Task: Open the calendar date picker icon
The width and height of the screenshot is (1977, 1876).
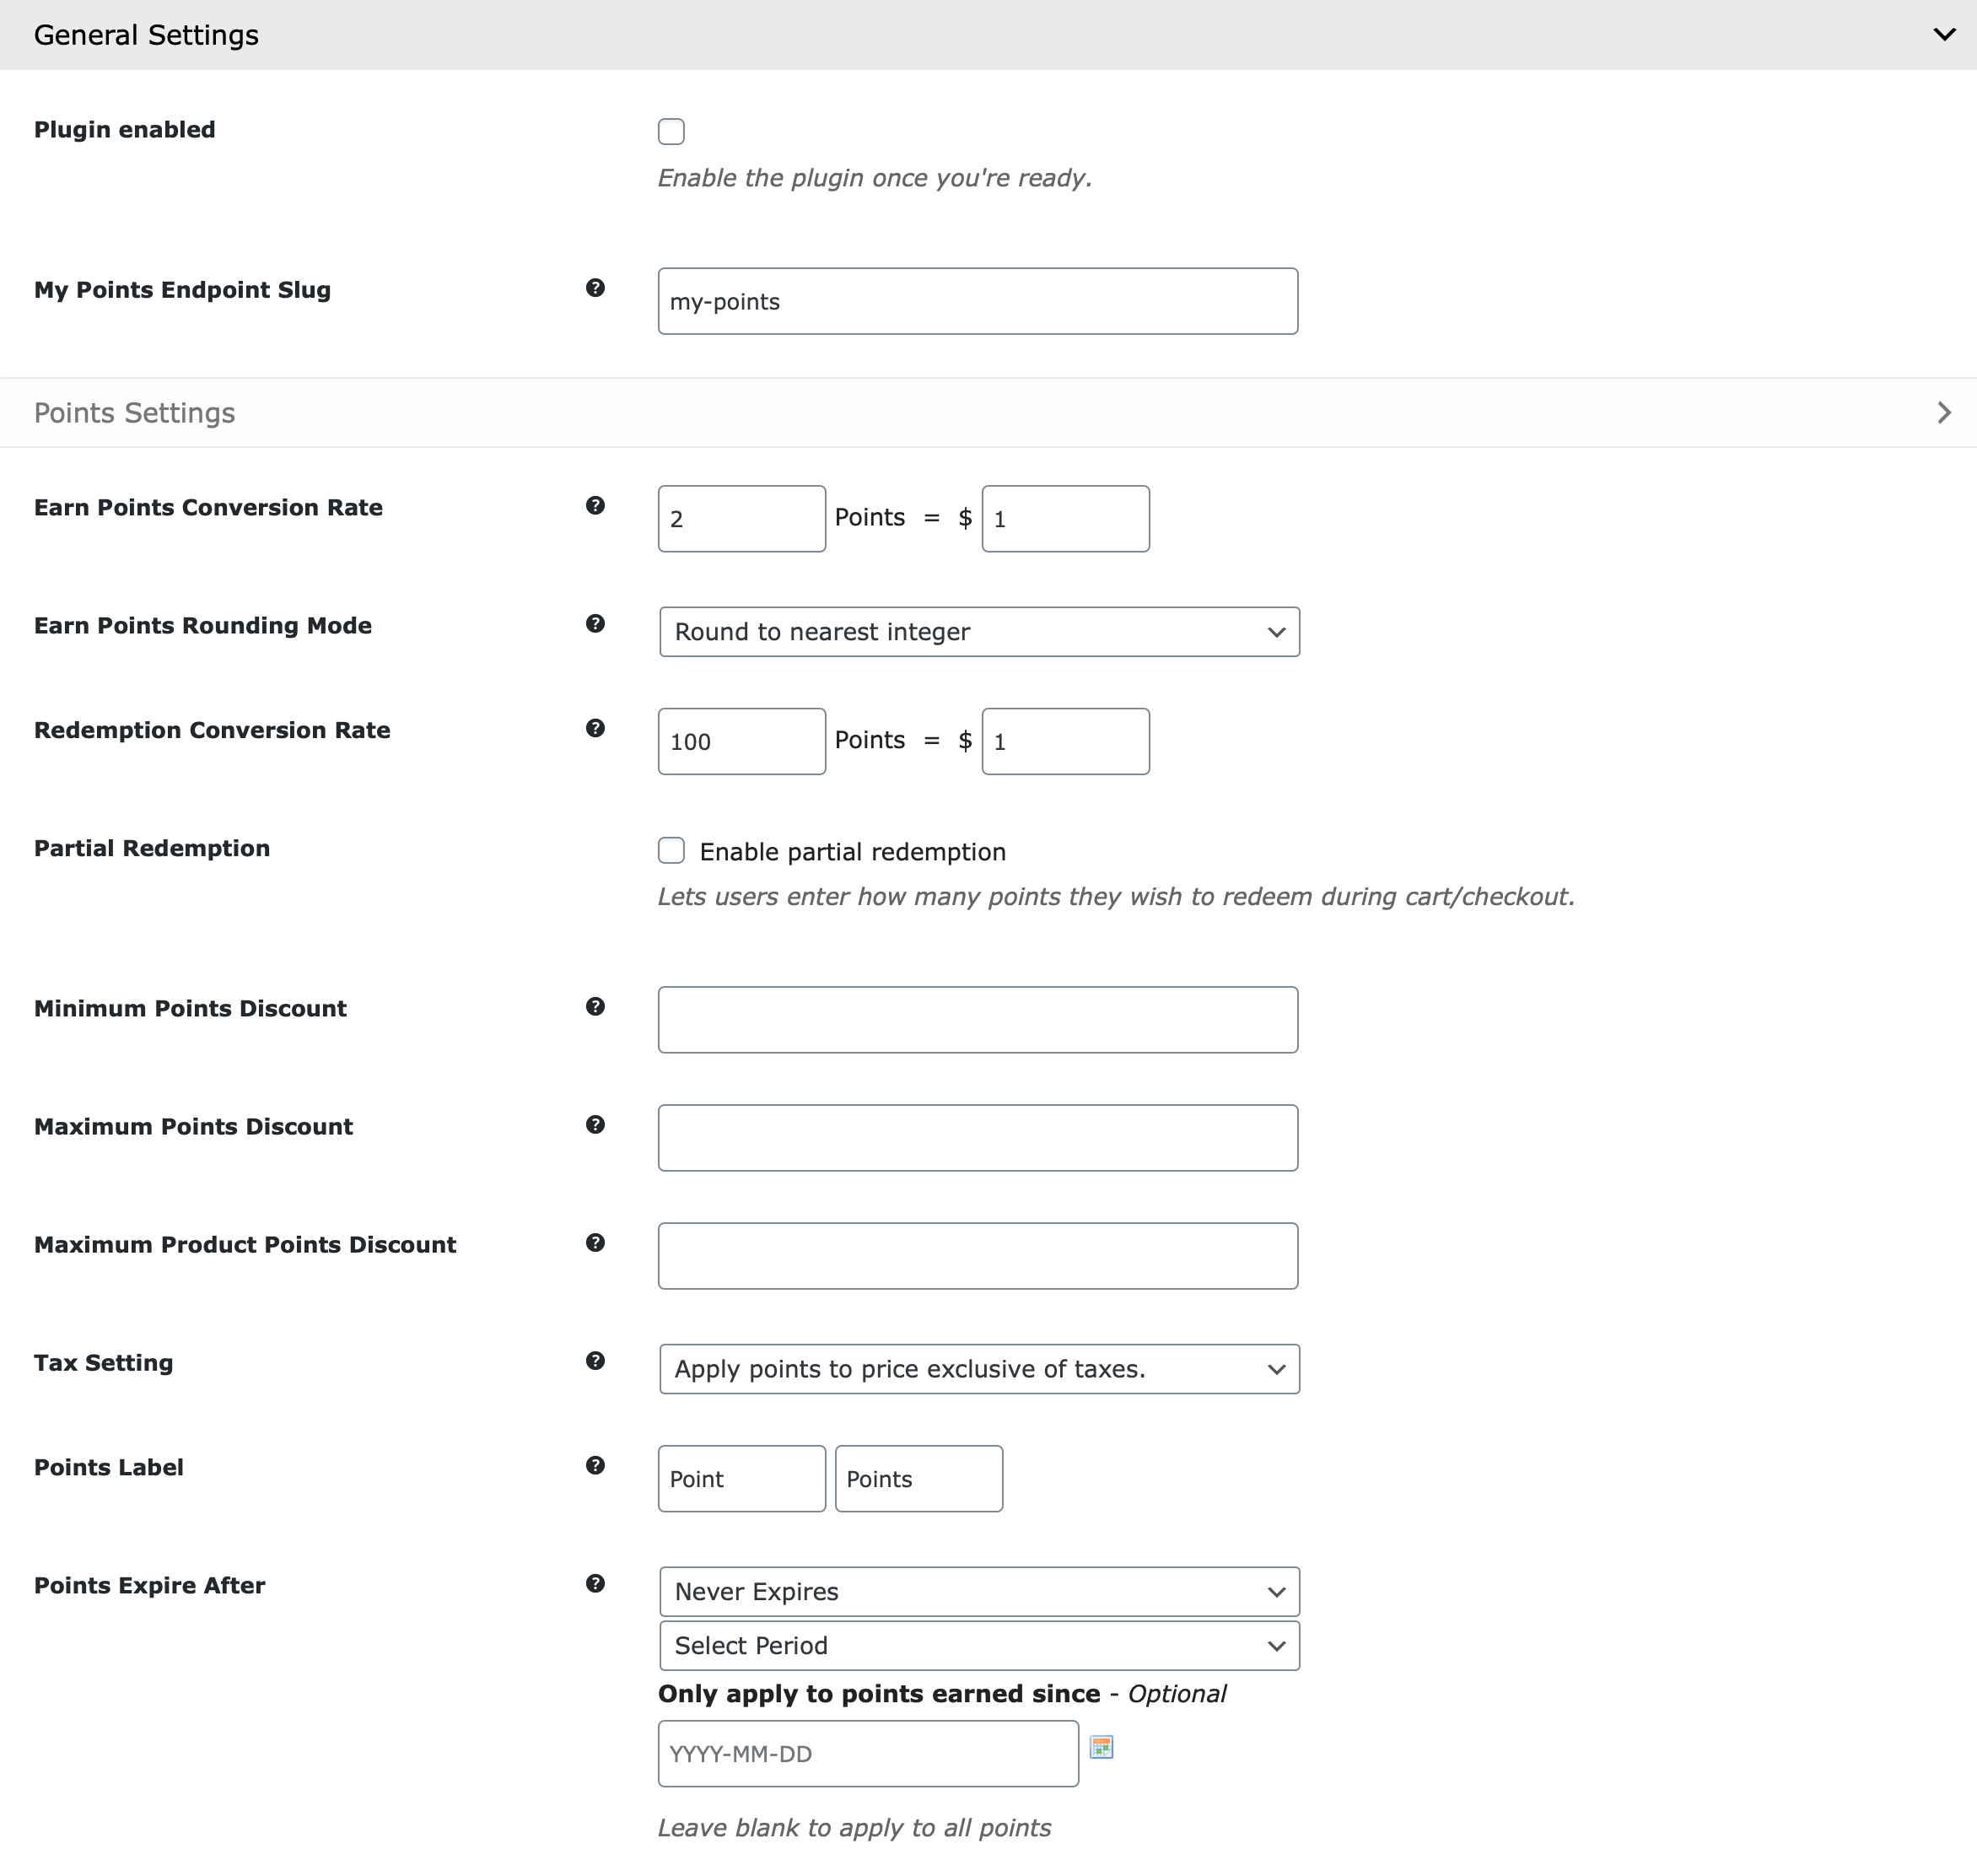Action: pyautogui.click(x=1101, y=1747)
